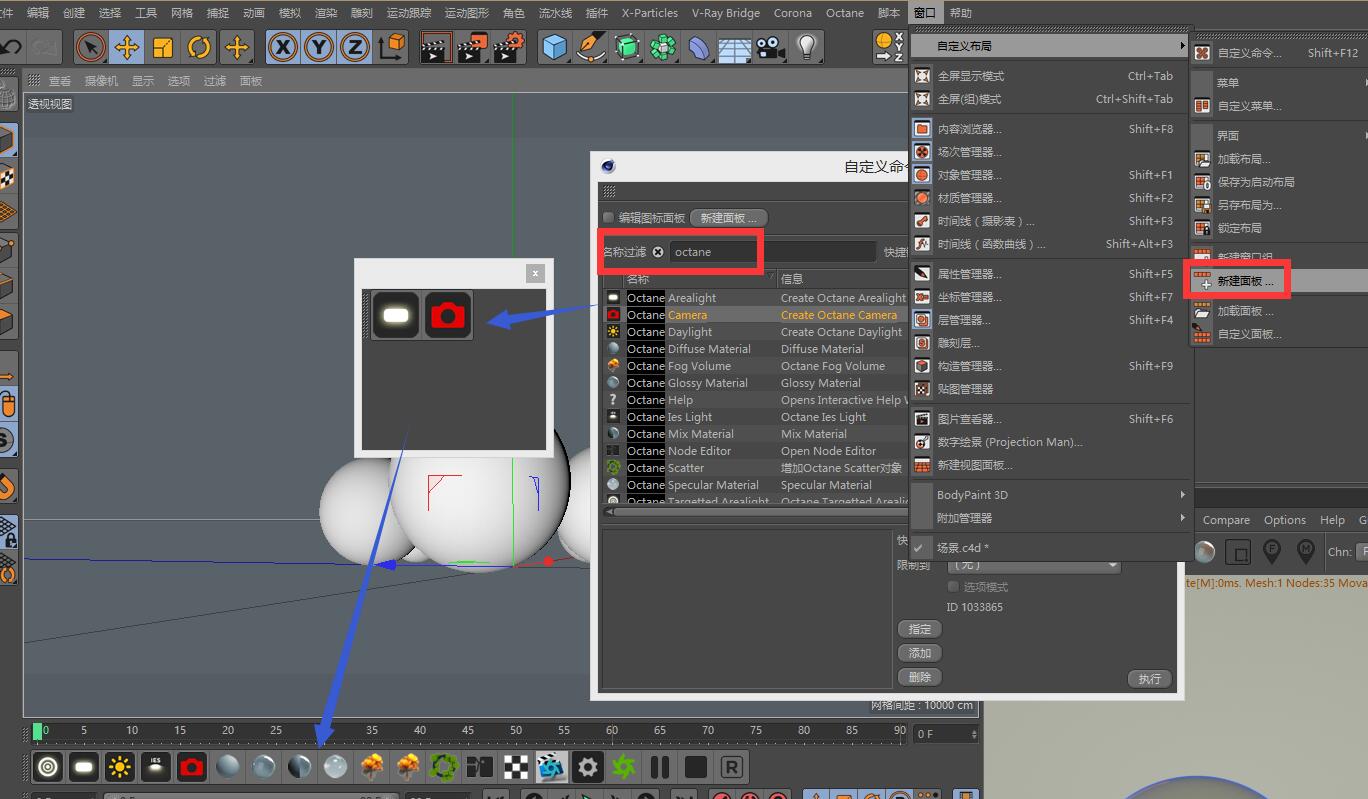Click red camera icon in floating palette
The width and height of the screenshot is (1368, 799).
pyautogui.click(x=447, y=315)
